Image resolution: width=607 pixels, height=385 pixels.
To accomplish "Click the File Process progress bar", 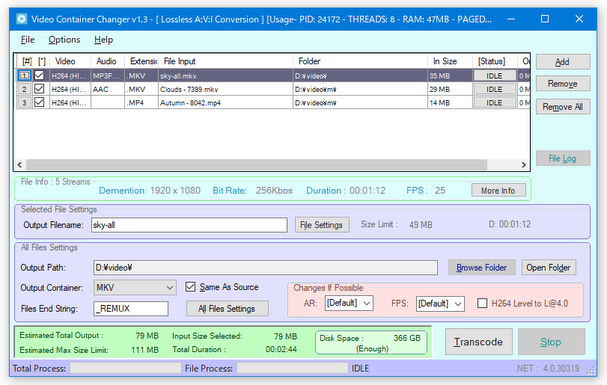I will tap(293, 368).
